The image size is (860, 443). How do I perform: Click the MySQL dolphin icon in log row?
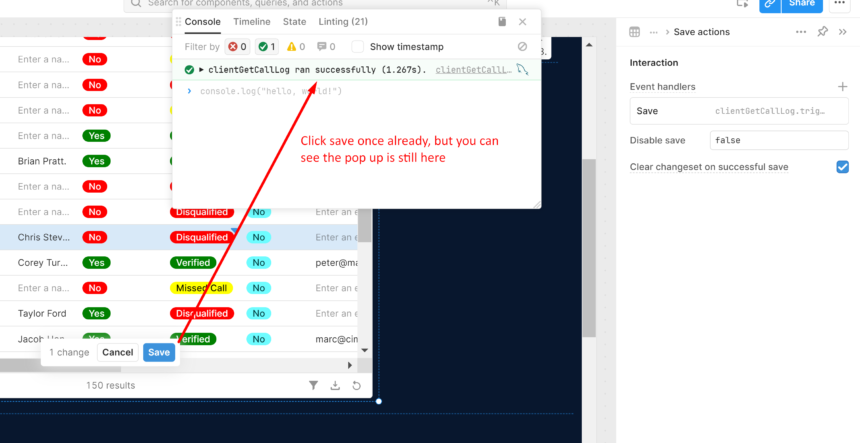522,70
